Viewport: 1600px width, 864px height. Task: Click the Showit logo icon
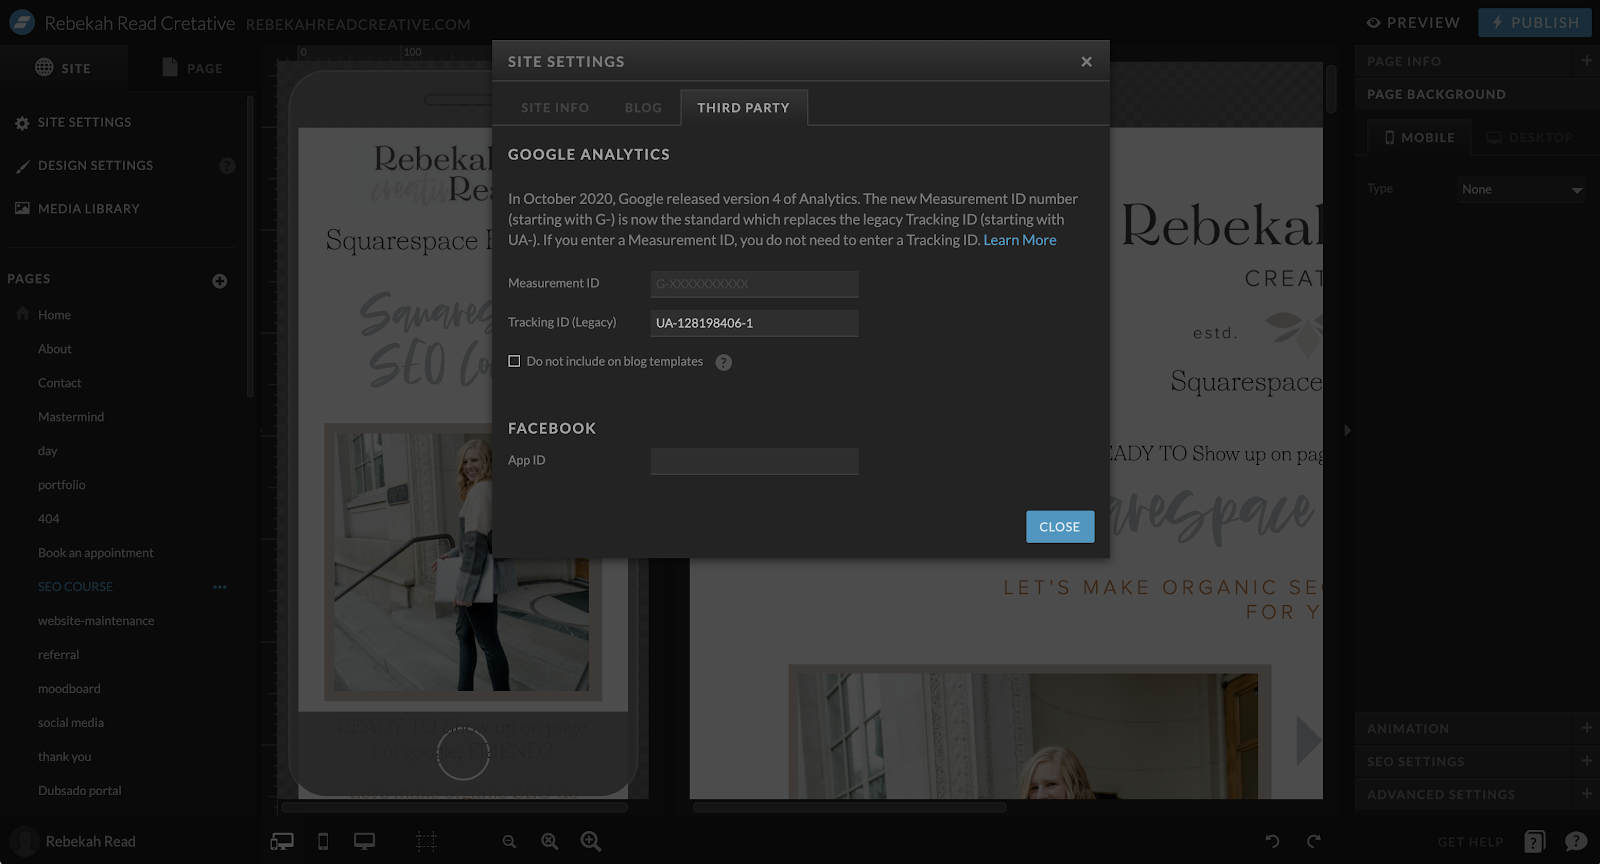point(21,22)
